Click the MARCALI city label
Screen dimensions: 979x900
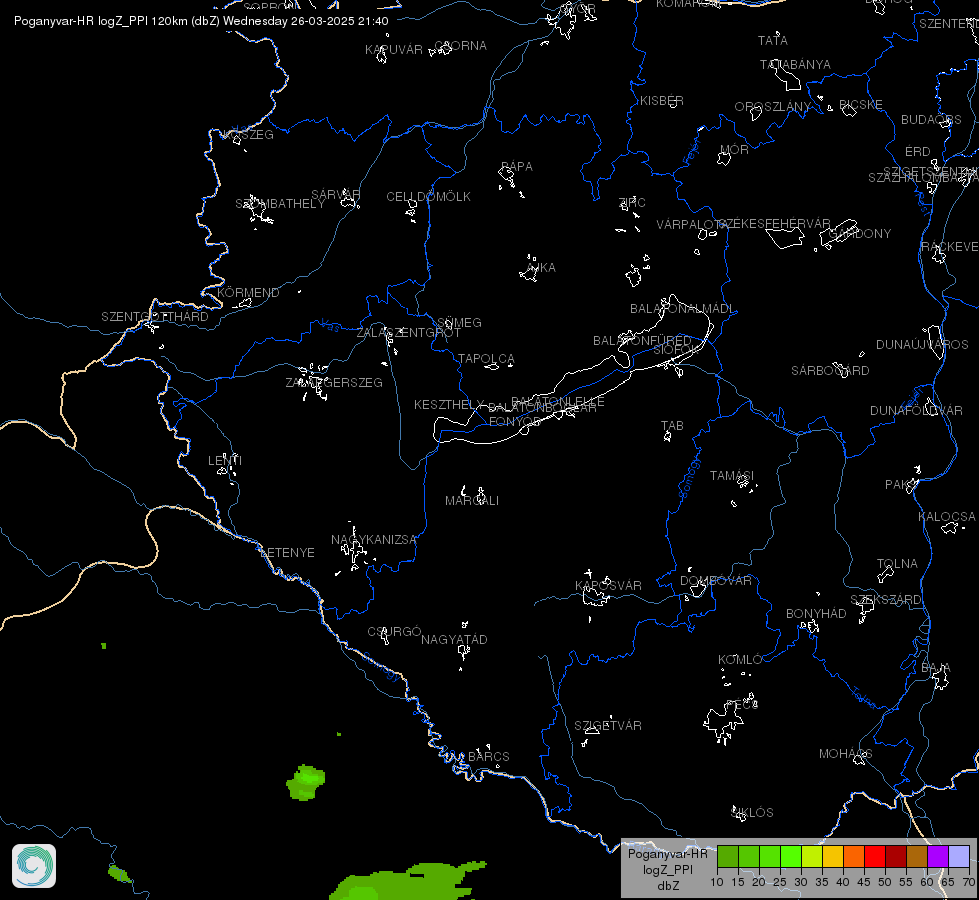(x=472, y=501)
